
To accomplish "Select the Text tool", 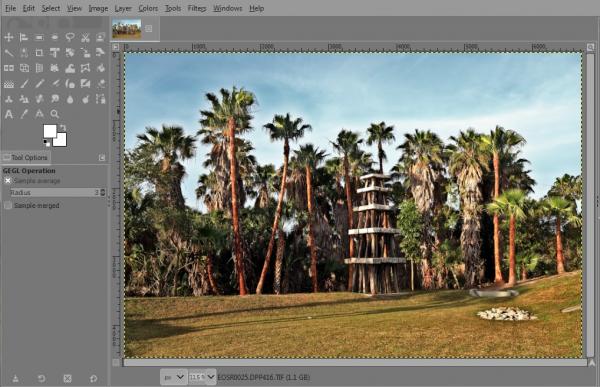I will pyautogui.click(x=8, y=114).
